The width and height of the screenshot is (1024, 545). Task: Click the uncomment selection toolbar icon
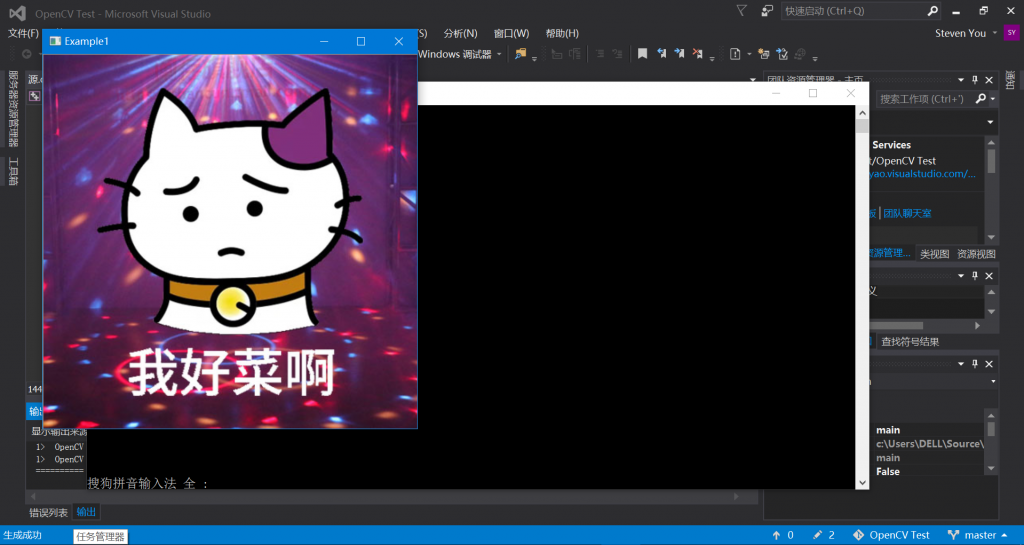617,54
